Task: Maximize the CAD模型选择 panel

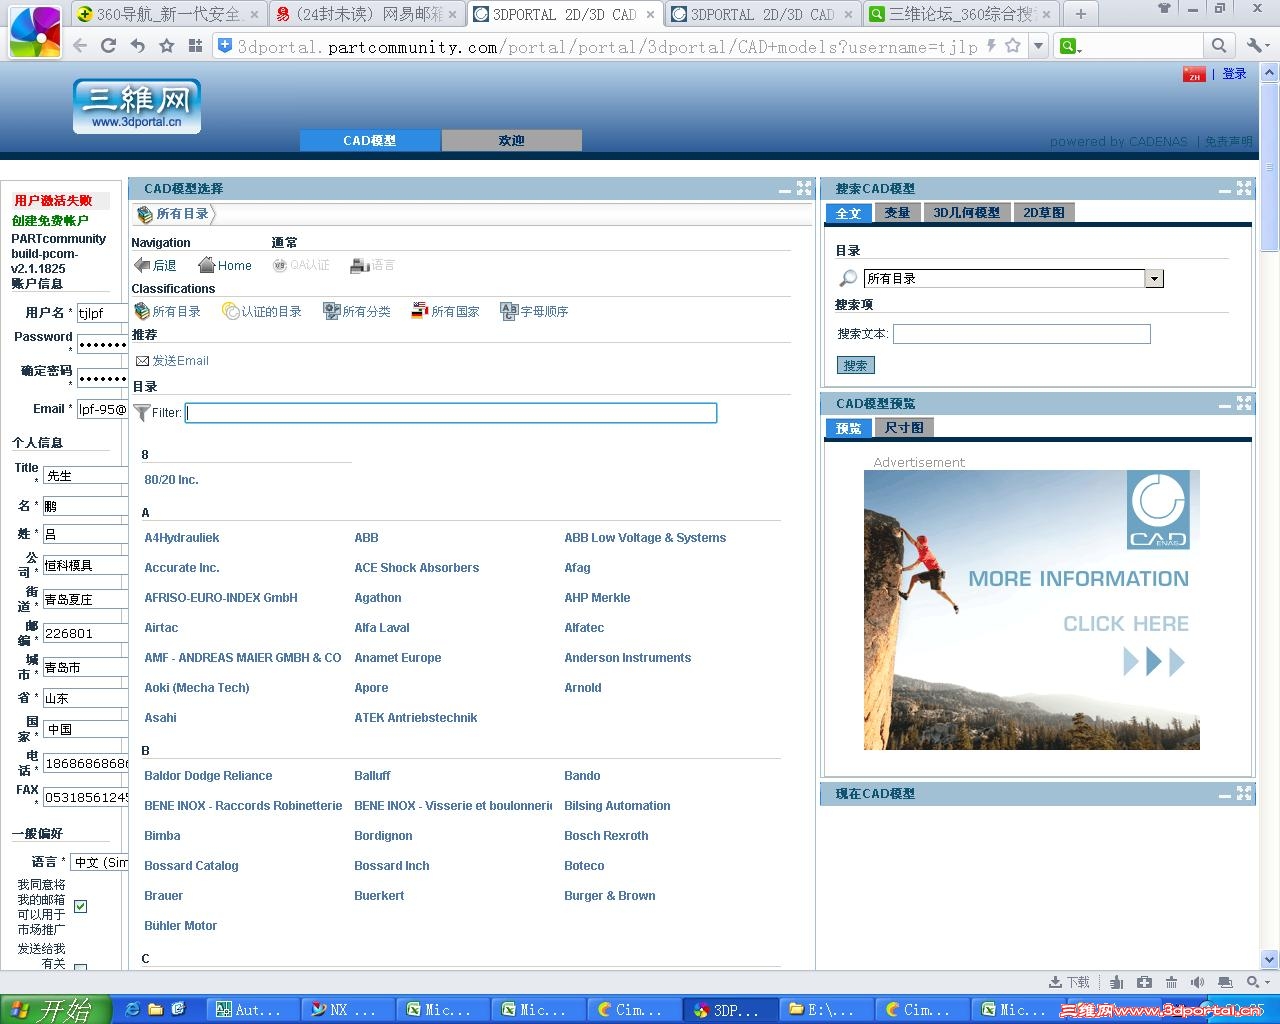Action: point(804,188)
